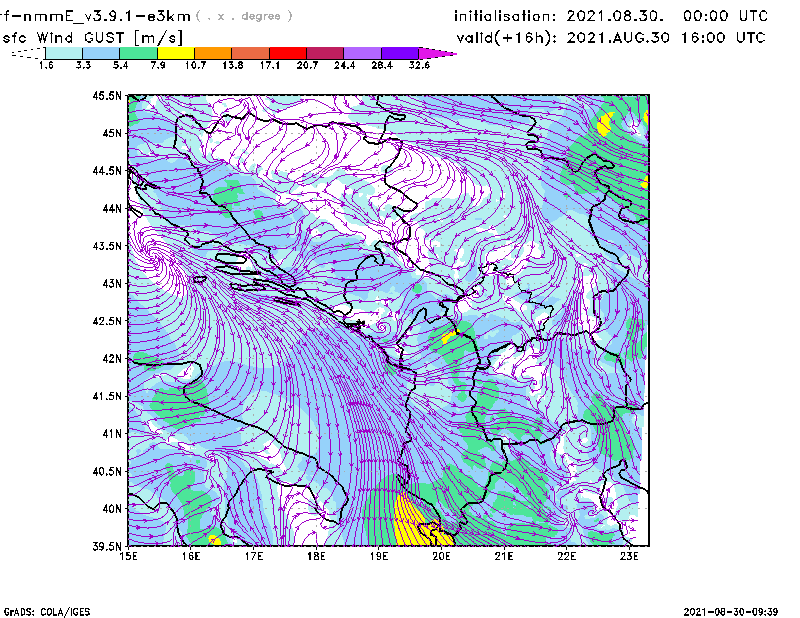Viewport: 800px width, 618px height.
Task: Pick the salmon 13.8–17.1 legend swatch
Action: click(251, 53)
